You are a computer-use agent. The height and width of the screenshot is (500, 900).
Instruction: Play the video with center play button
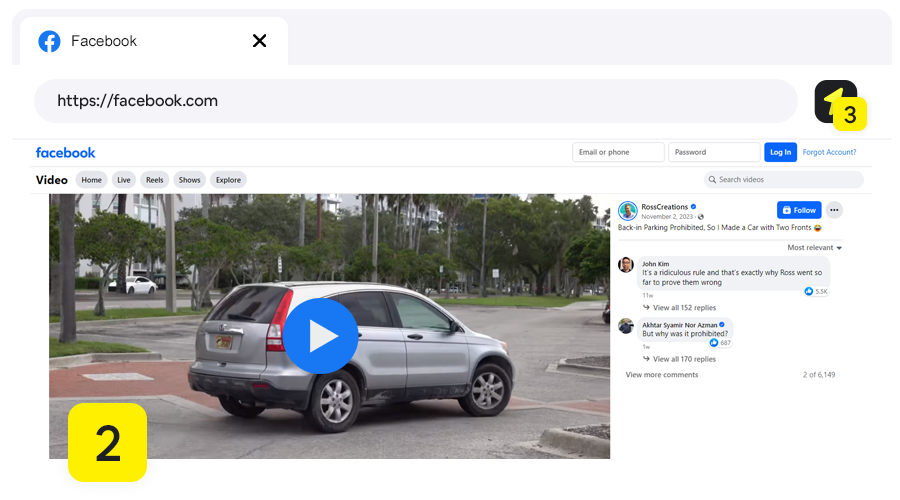(x=320, y=336)
